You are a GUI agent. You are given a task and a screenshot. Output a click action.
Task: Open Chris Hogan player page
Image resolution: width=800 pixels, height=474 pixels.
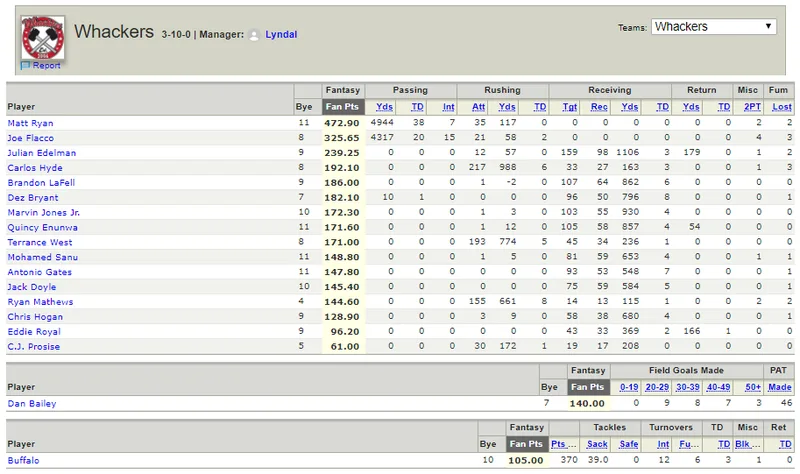tap(35, 317)
